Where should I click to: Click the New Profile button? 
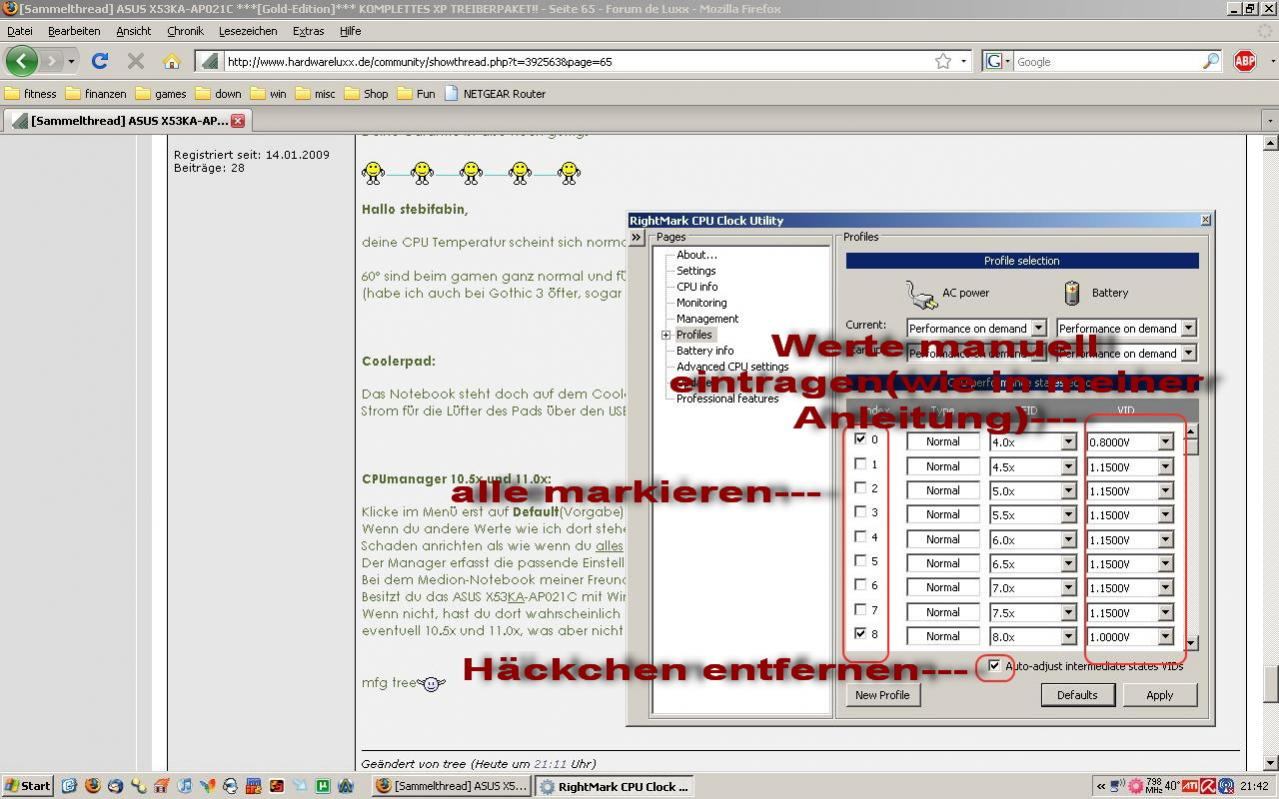(882, 695)
